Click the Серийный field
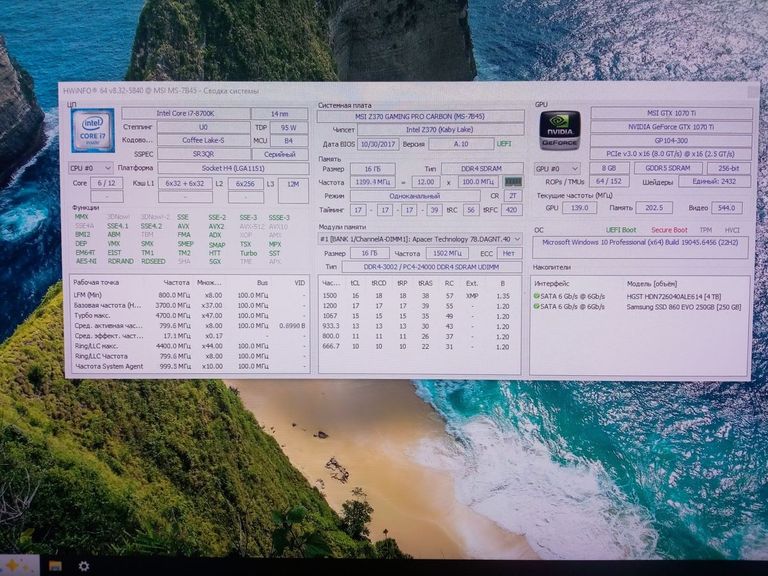The image size is (768, 576). 280,154
